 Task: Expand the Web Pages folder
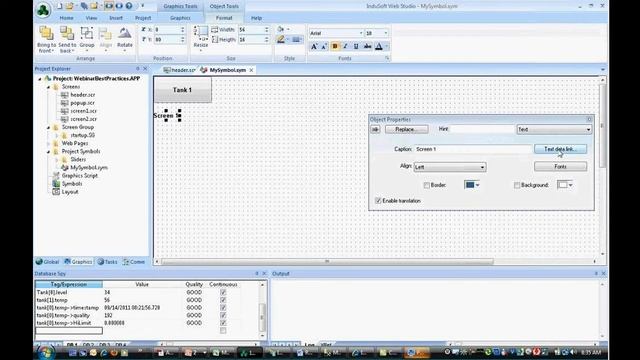(48, 143)
